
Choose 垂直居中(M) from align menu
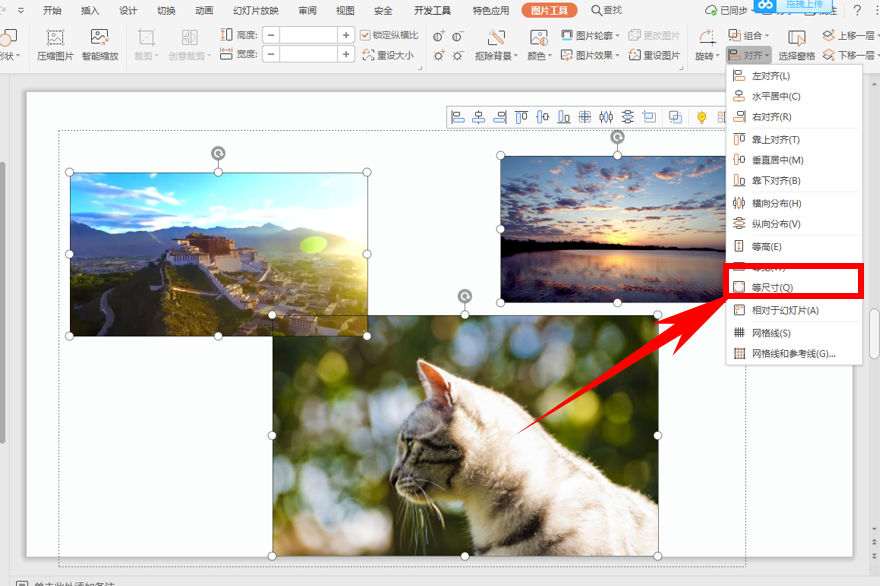pyautogui.click(x=794, y=160)
